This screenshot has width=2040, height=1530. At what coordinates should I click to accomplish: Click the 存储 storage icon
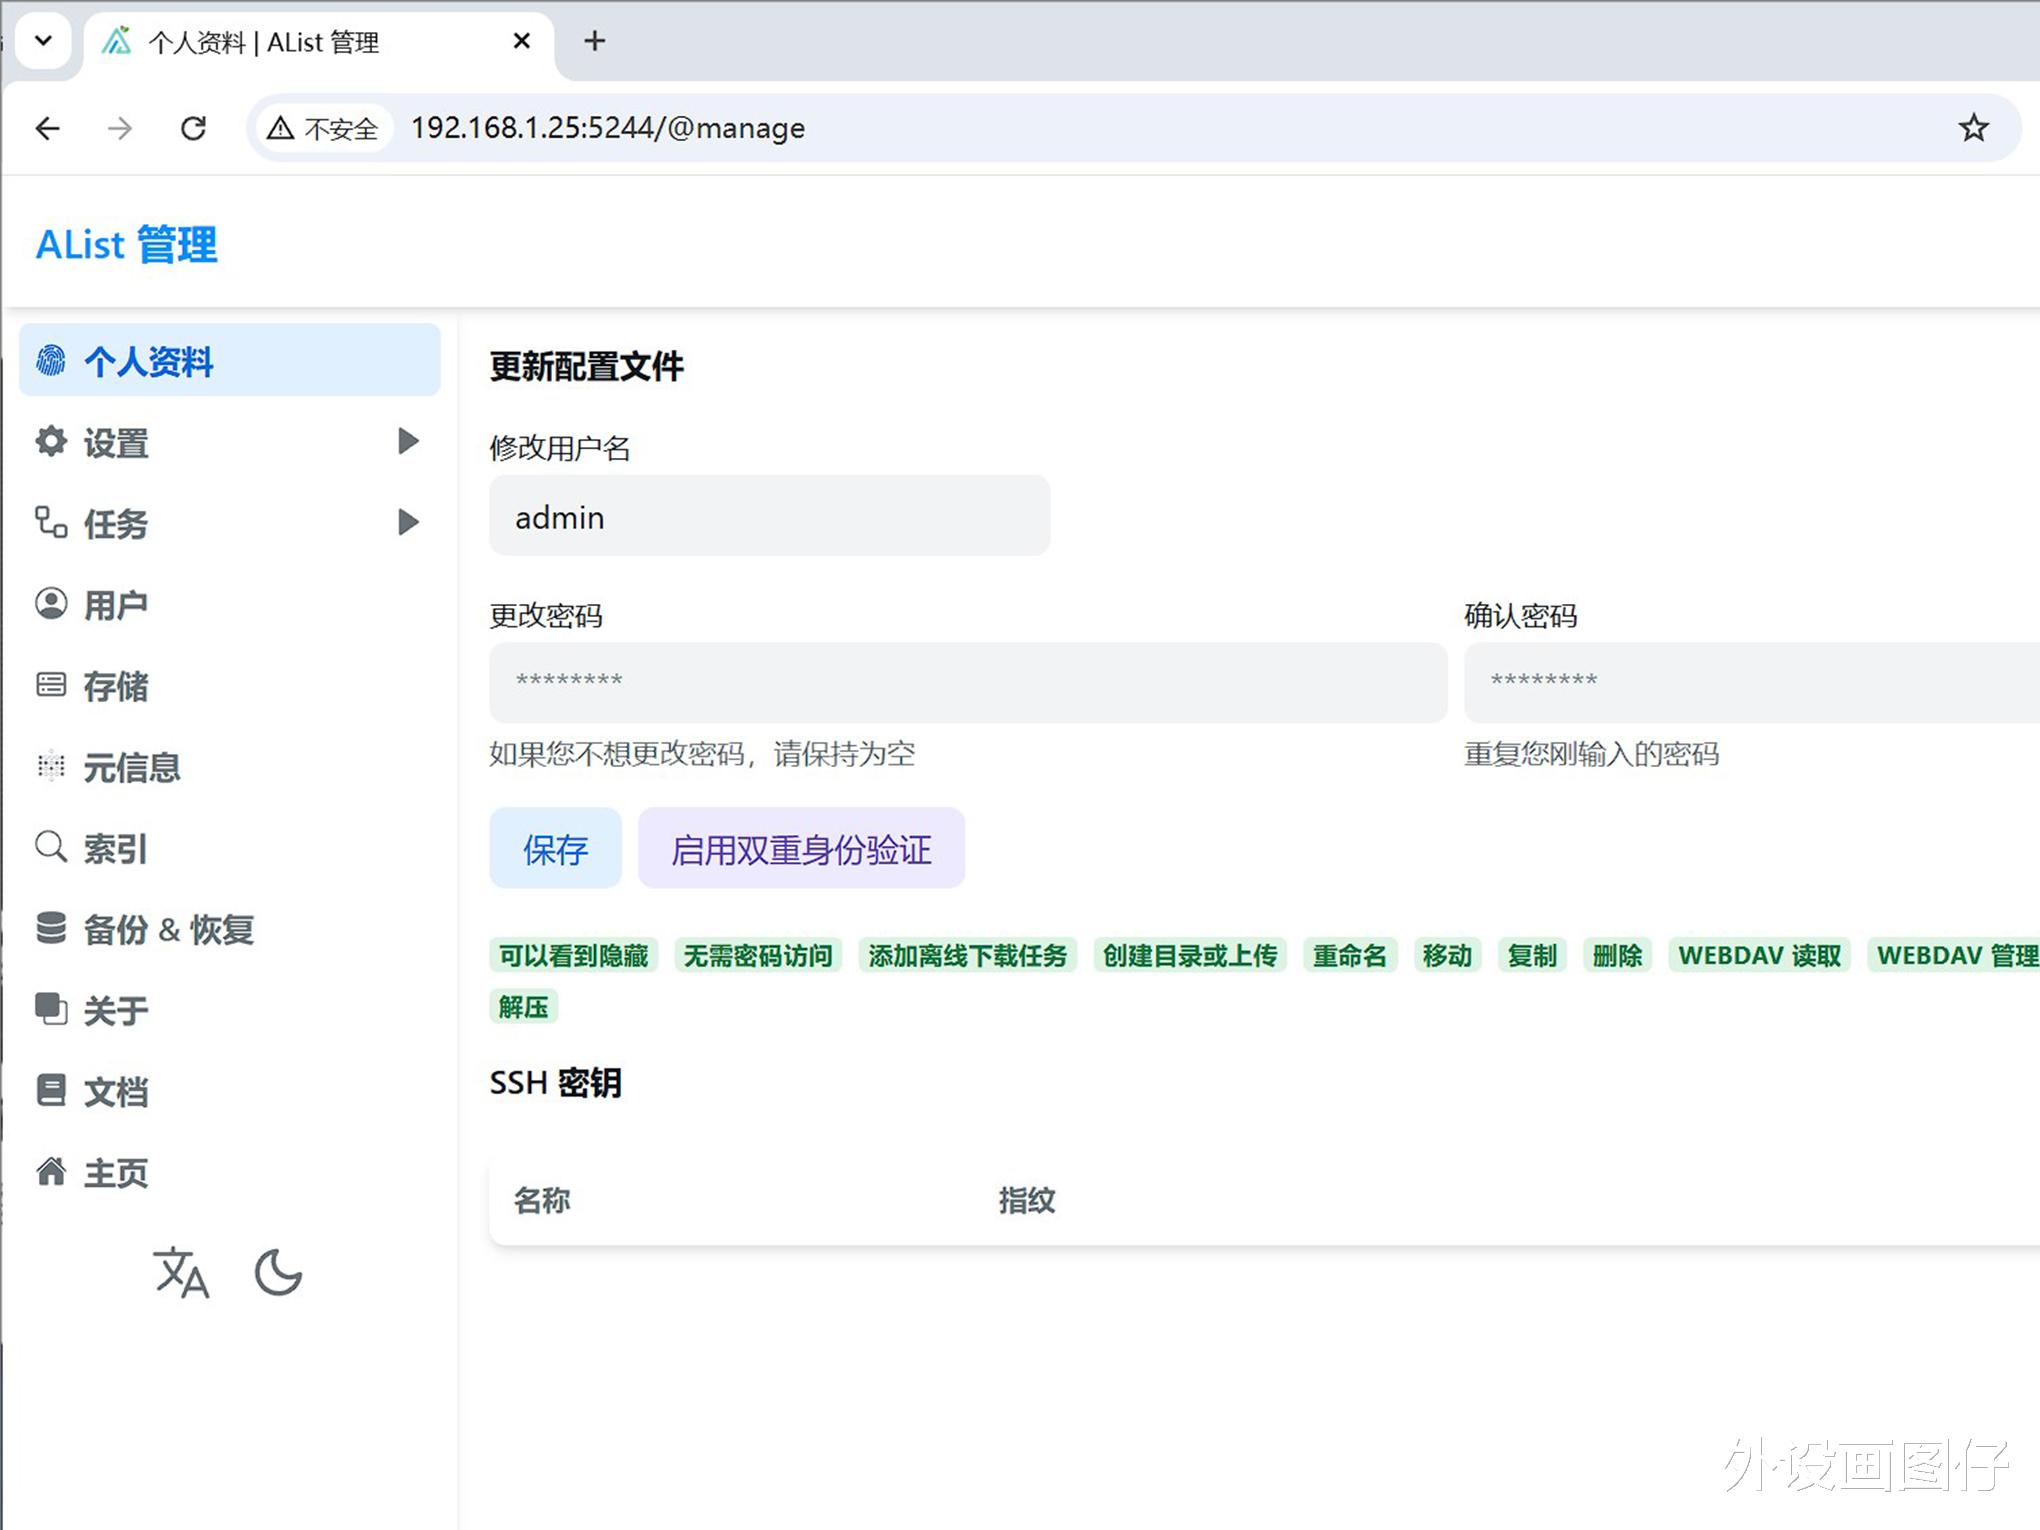coord(51,685)
